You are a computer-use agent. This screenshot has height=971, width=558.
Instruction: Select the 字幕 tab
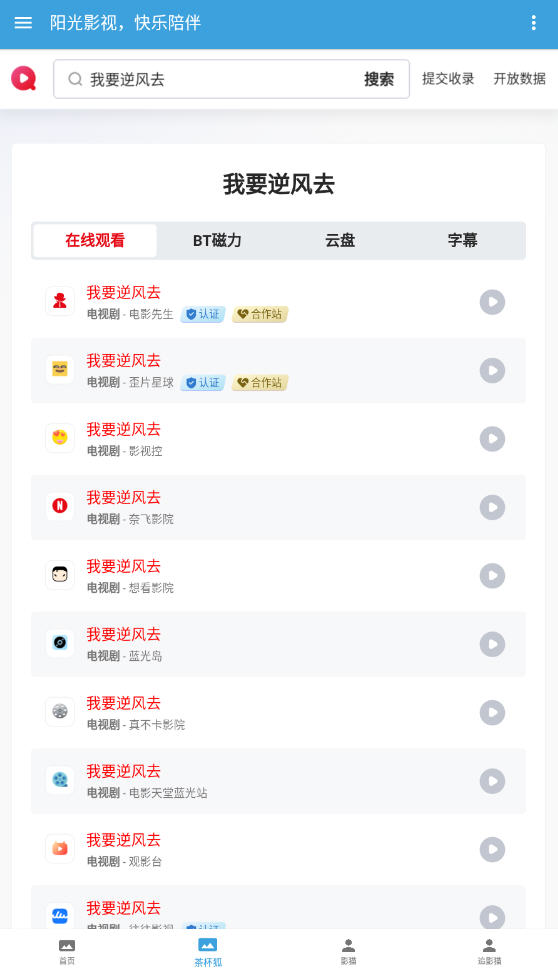point(463,240)
